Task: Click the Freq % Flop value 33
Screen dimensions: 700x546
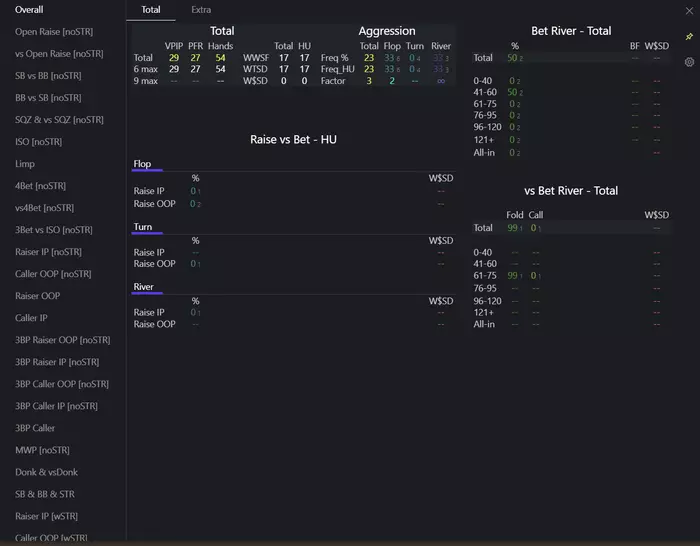Action: (389, 58)
